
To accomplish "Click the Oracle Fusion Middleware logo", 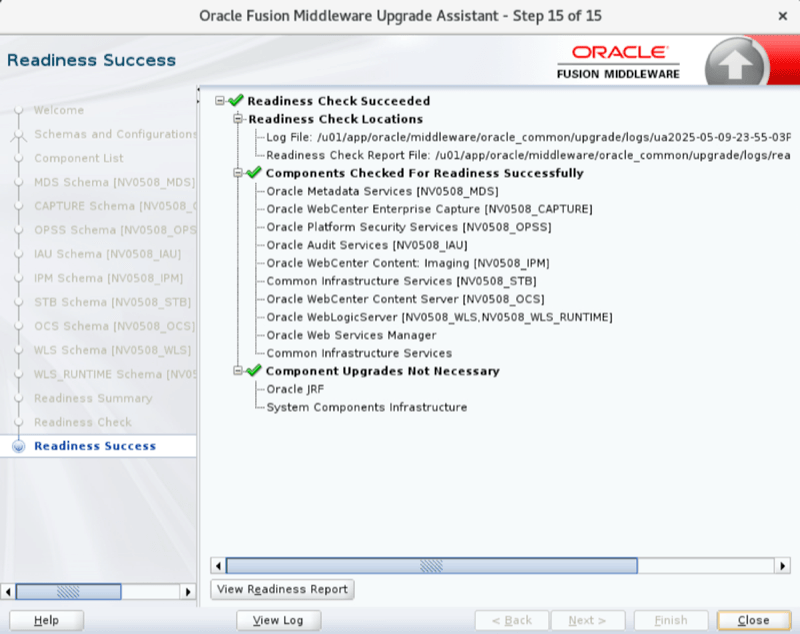I will click(x=618, y=63).
